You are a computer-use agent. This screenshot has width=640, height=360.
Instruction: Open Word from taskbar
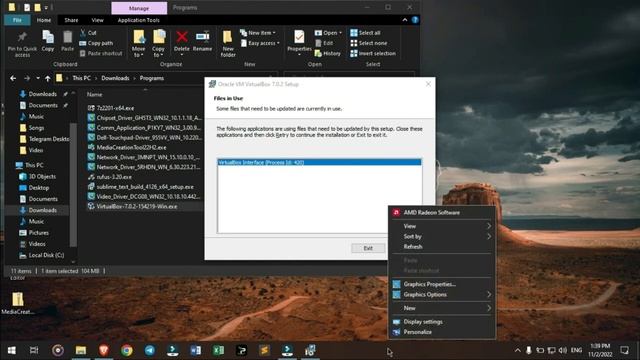coord(196,350)
